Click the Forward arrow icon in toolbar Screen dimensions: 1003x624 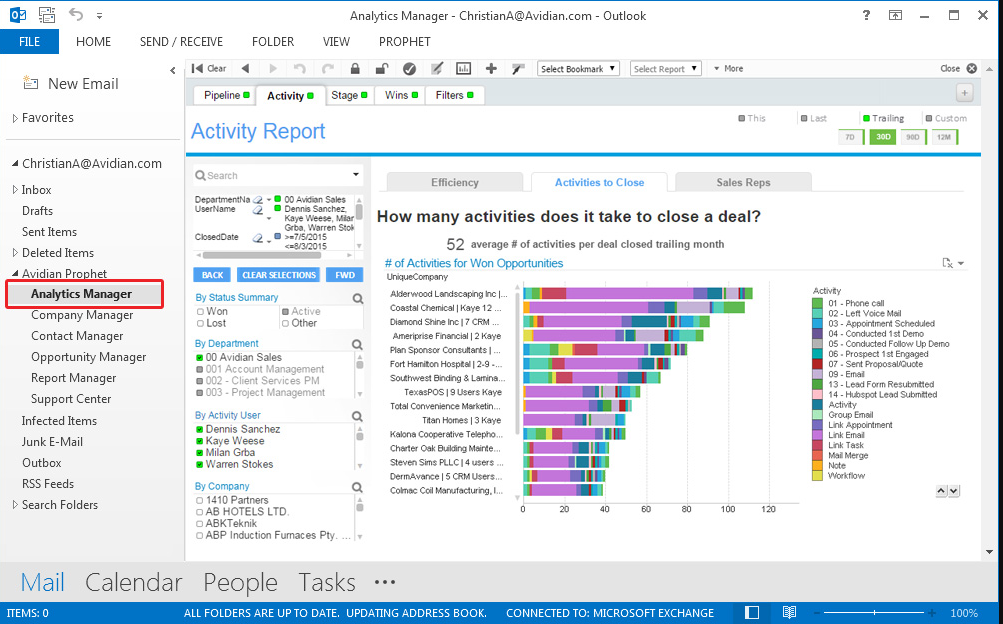pos(273,68)
